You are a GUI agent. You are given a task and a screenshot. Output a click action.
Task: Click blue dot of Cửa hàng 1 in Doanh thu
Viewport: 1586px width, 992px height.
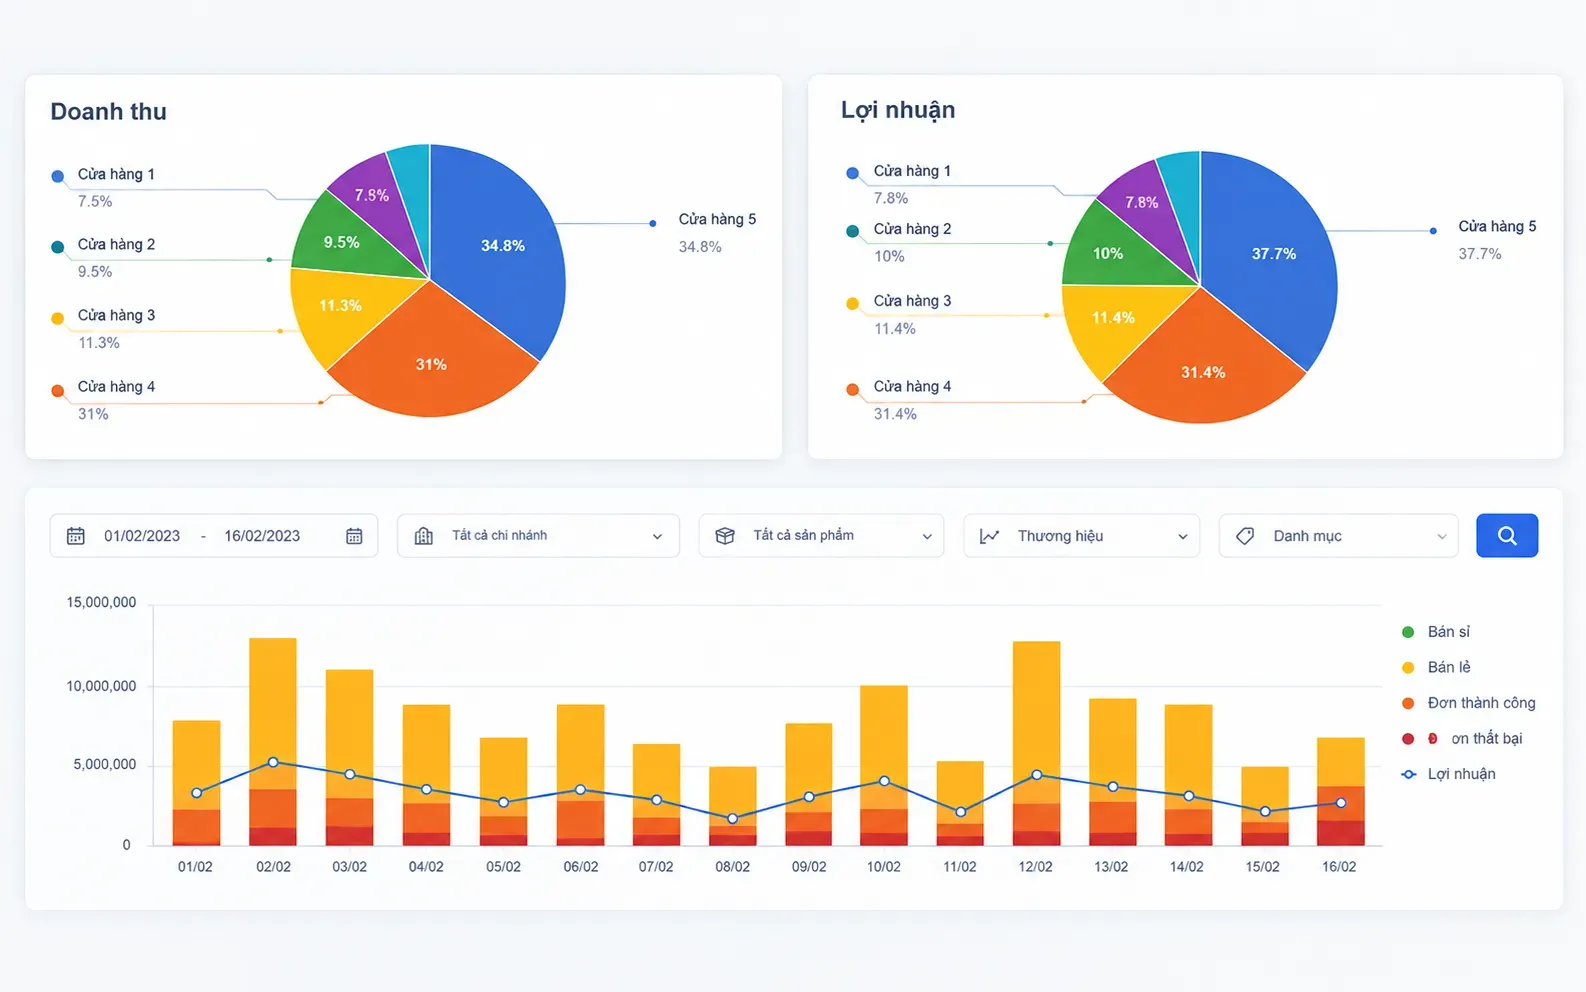(57, 176)
